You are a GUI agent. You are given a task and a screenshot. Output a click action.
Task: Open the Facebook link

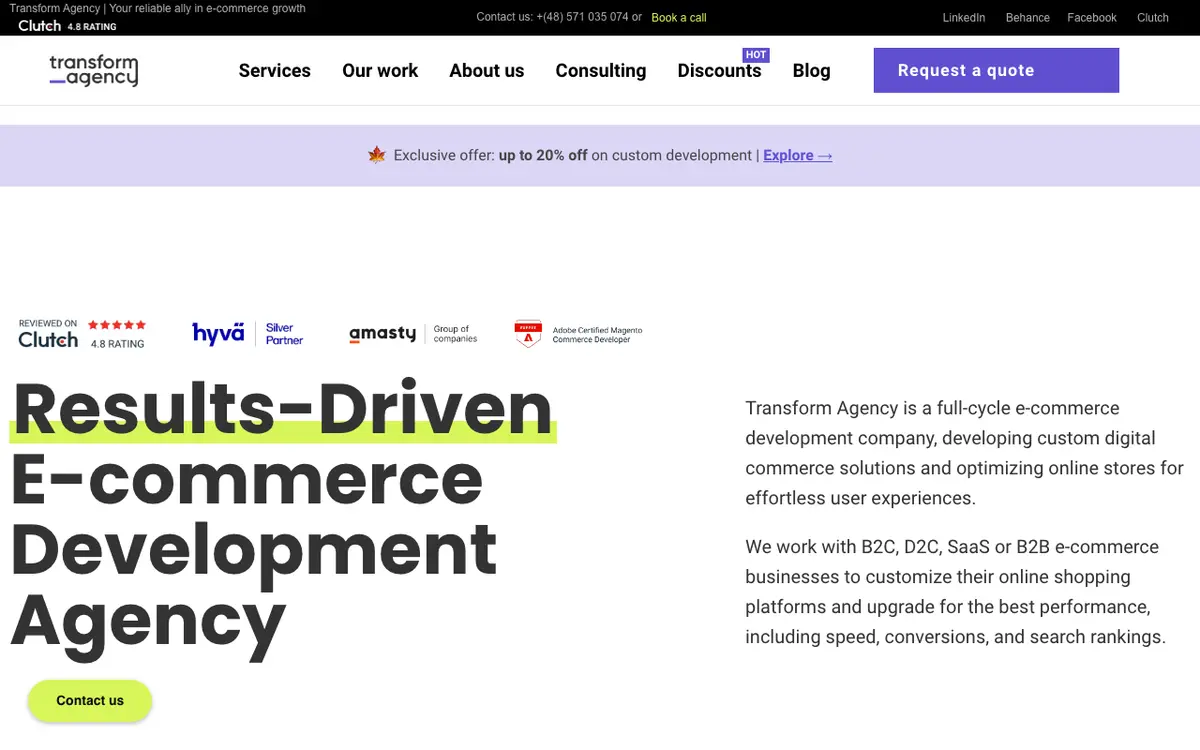tap(1092, 18)
